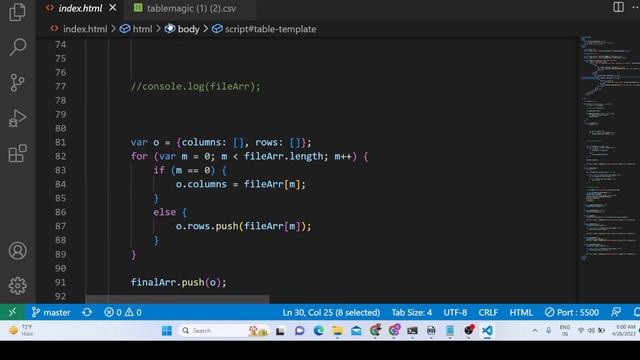The height and width of the screenshot is (360, 640).
Task: Click the feedback icon in status bar
Action: (616, 312)
